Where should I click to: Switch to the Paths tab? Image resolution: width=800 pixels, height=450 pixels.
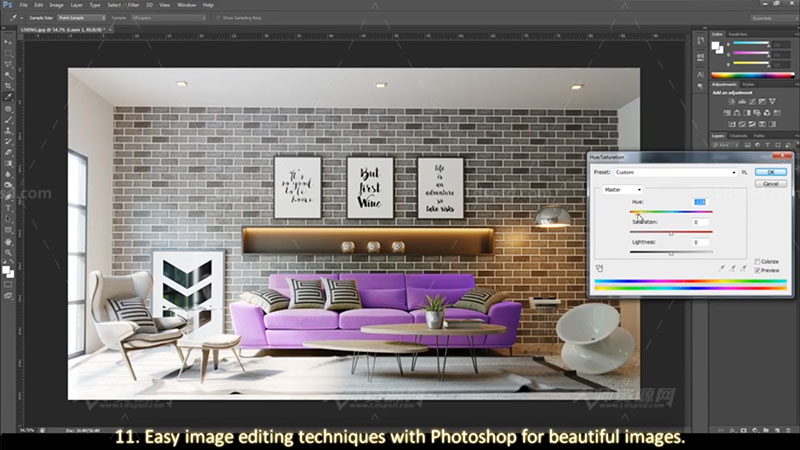(759, 136)
